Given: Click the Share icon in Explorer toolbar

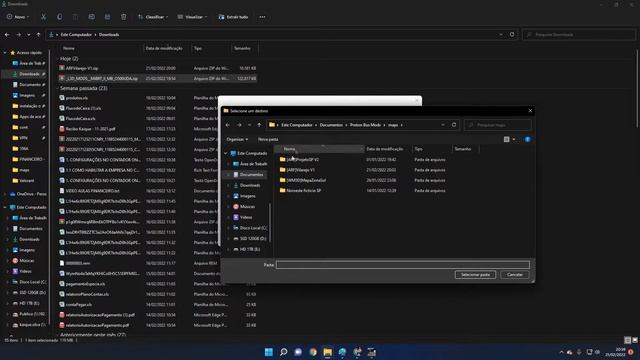Looking at the screenshot, I should [x=107, y=17].
